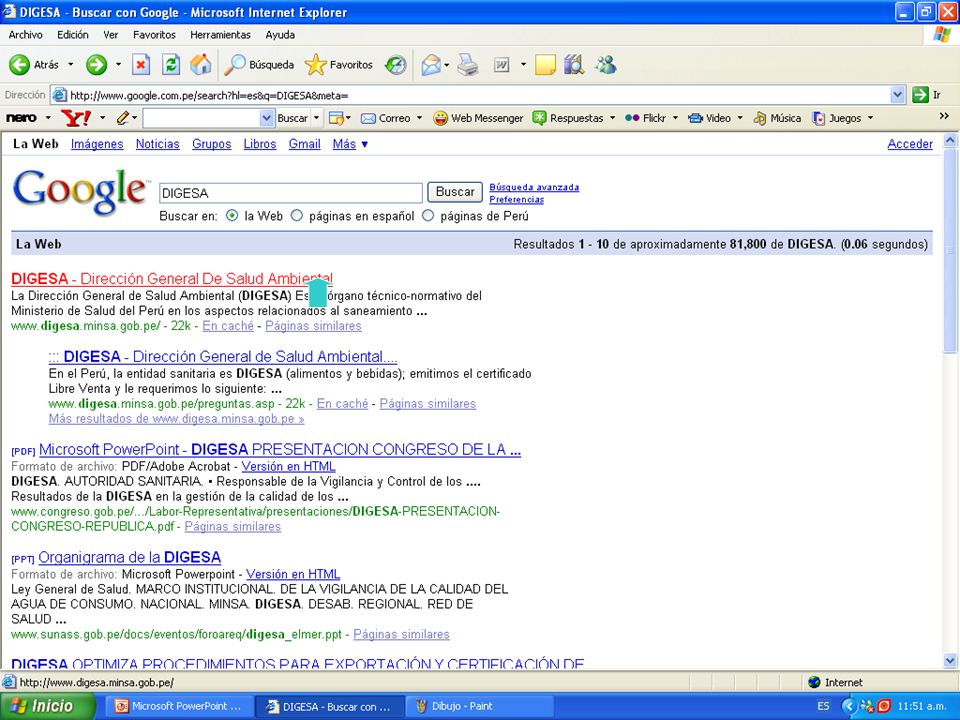Print the page with the printer icon

(x=468, y=64)
